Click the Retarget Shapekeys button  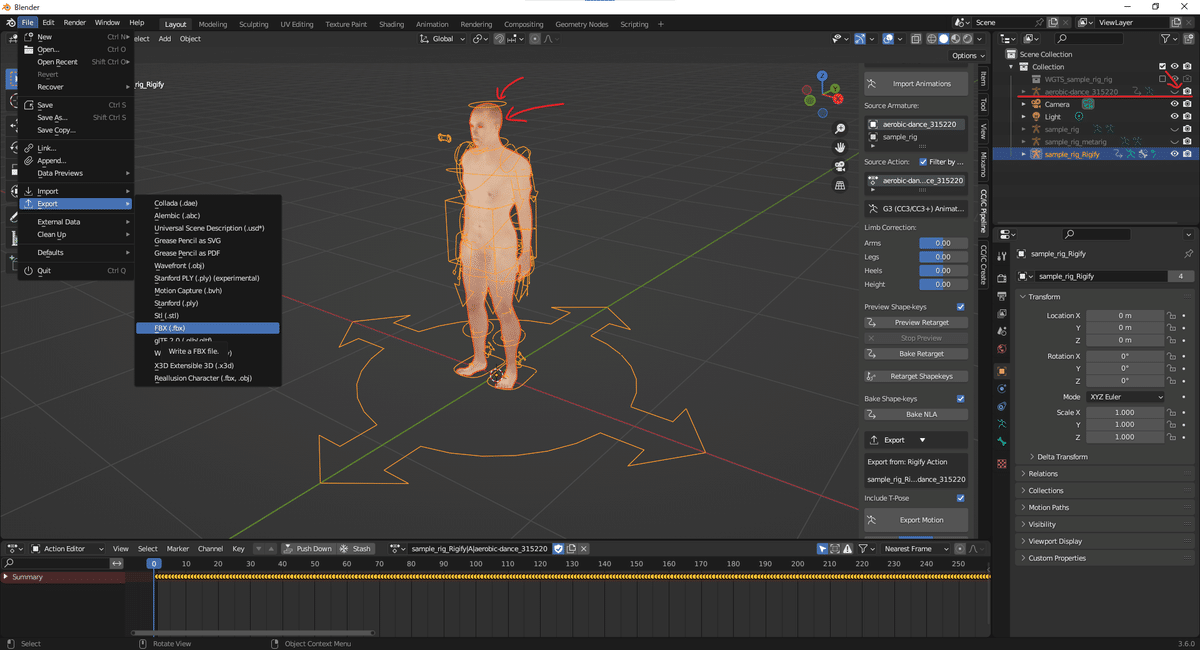916,376
